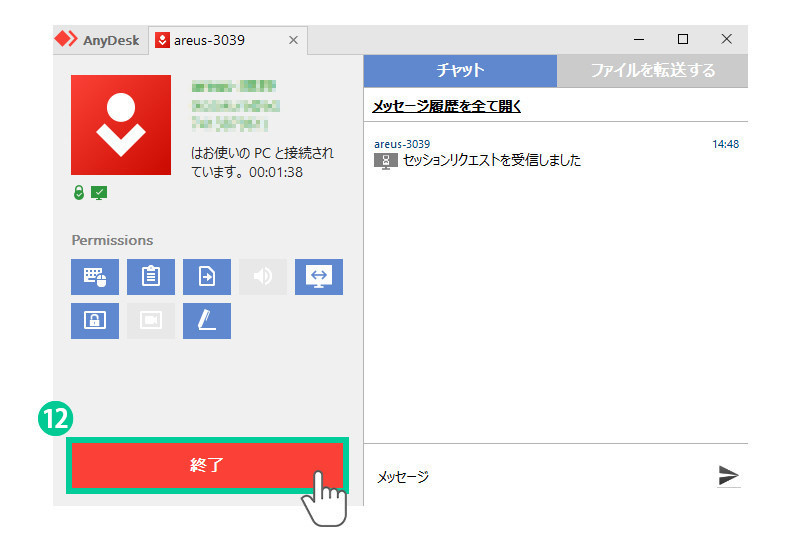This screenshot has width=800, height=543.
Task: Enable session recording camera permission
Action: pos(151,321)
